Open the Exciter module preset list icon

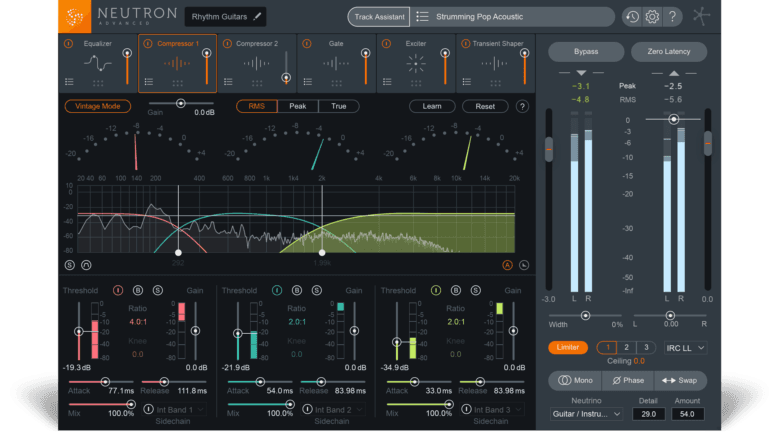coord(387,81)
